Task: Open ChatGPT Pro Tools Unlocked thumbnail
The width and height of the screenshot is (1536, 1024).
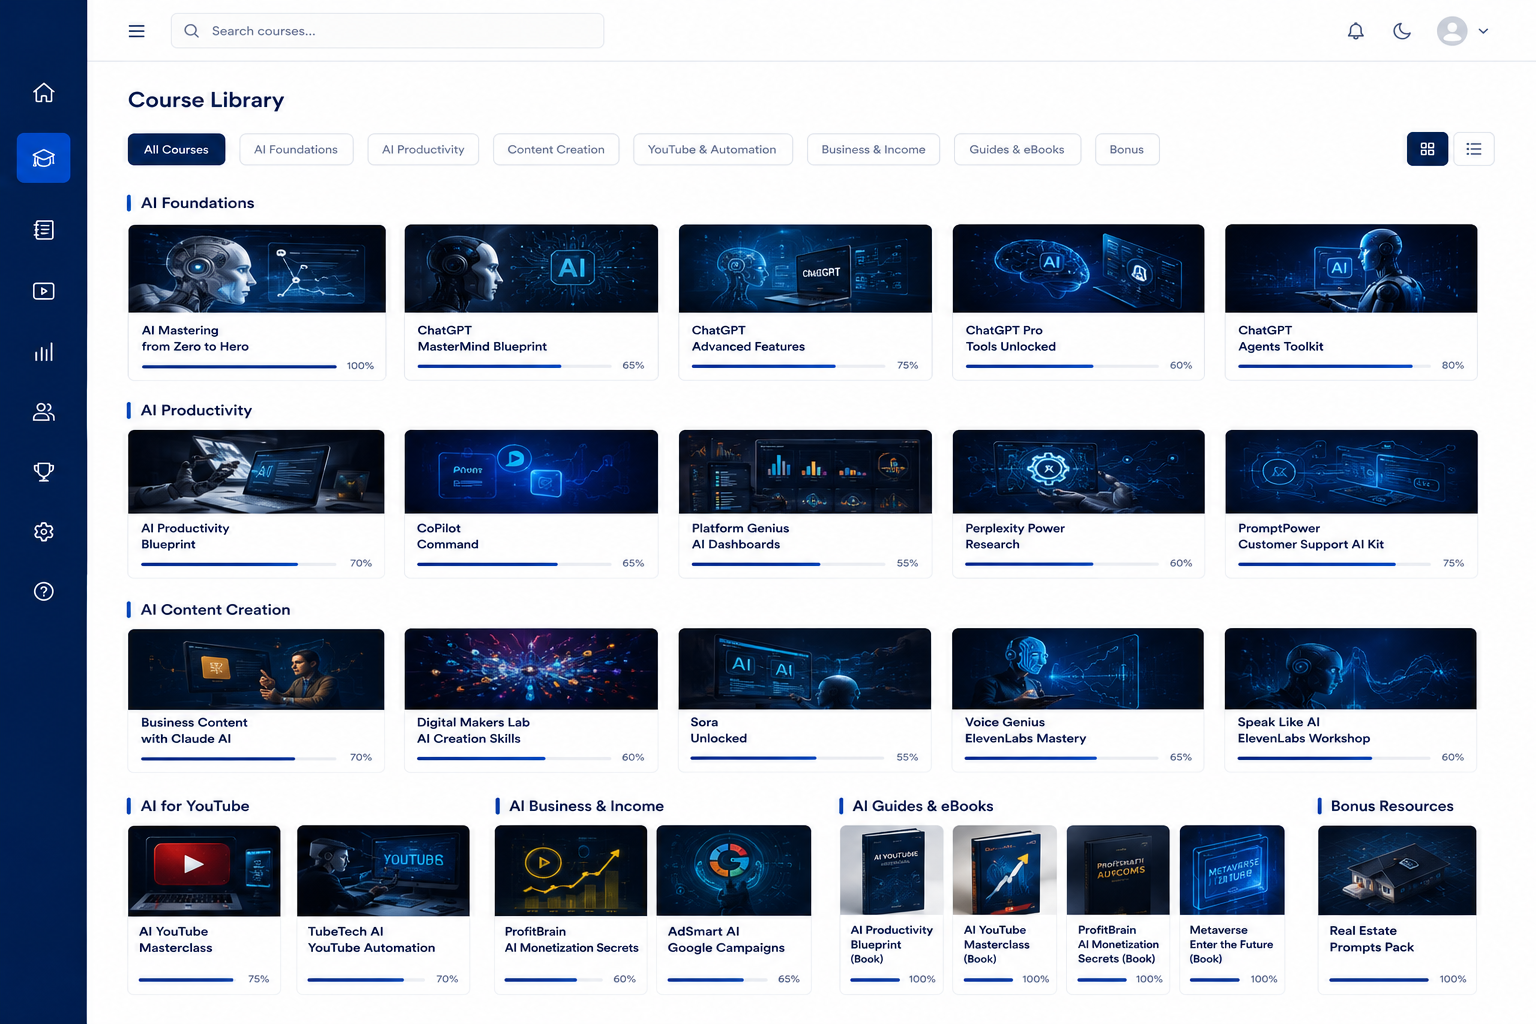Action: click(x=1078, y=268)
